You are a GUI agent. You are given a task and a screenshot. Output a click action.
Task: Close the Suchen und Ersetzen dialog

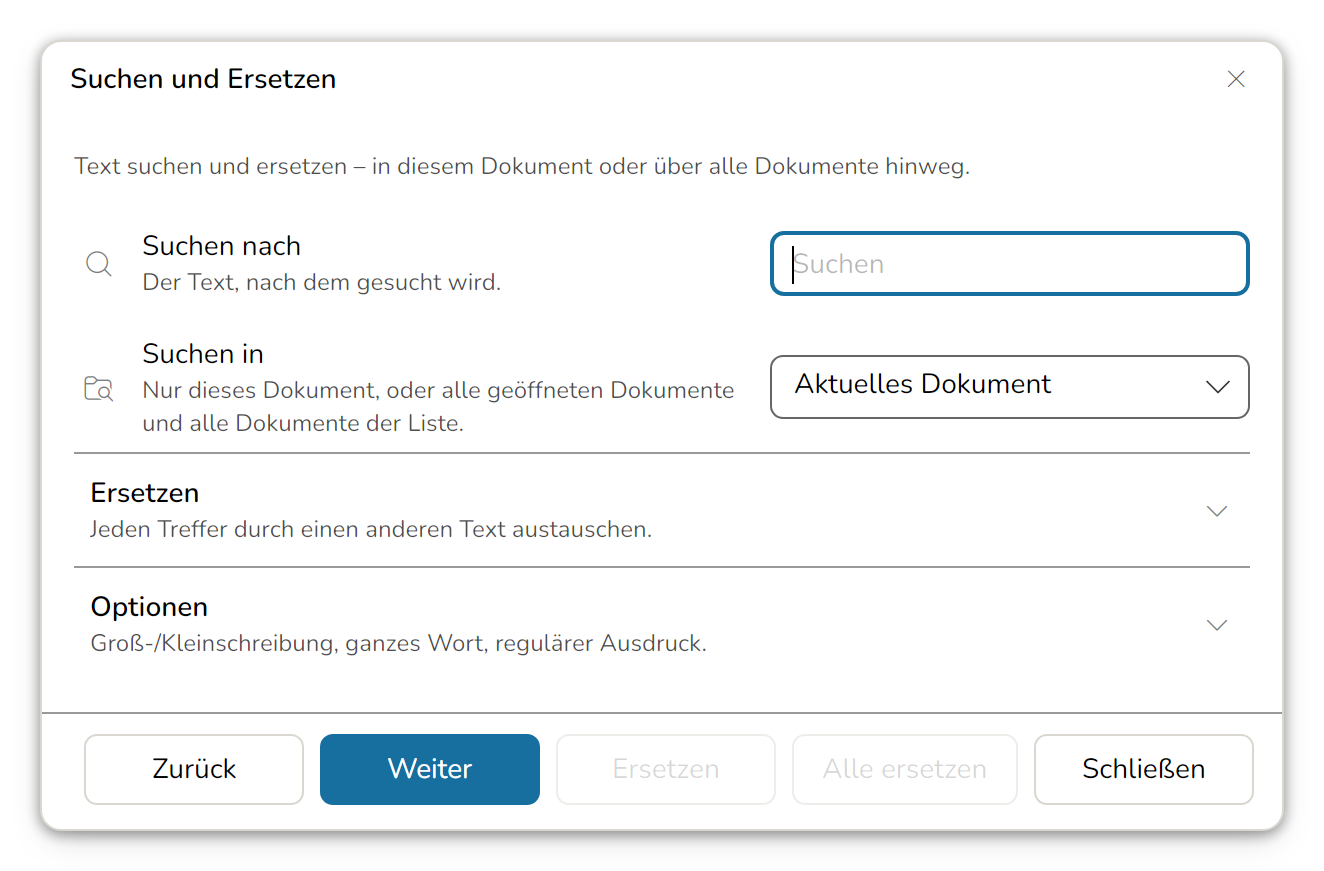click(x=1236, y=79)
